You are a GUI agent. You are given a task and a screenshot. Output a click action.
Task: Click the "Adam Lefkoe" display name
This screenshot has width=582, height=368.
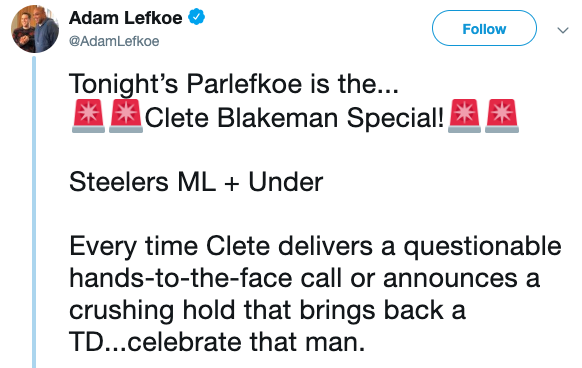125,18
